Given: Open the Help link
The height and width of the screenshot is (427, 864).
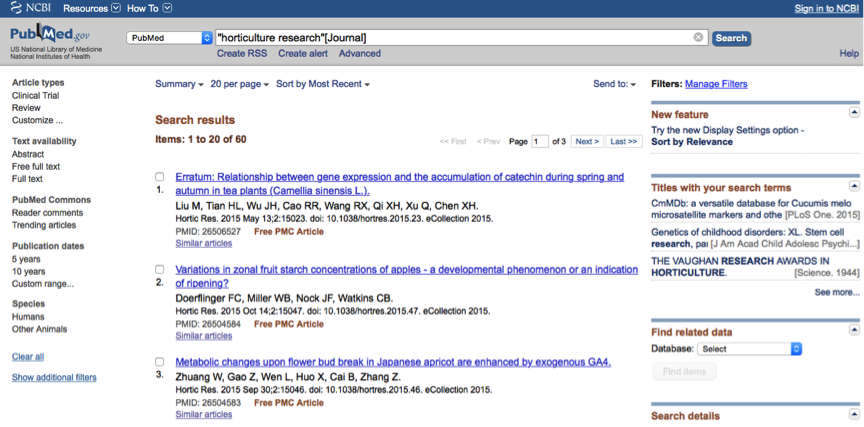Looking at the screenshot, I should 849,53.
